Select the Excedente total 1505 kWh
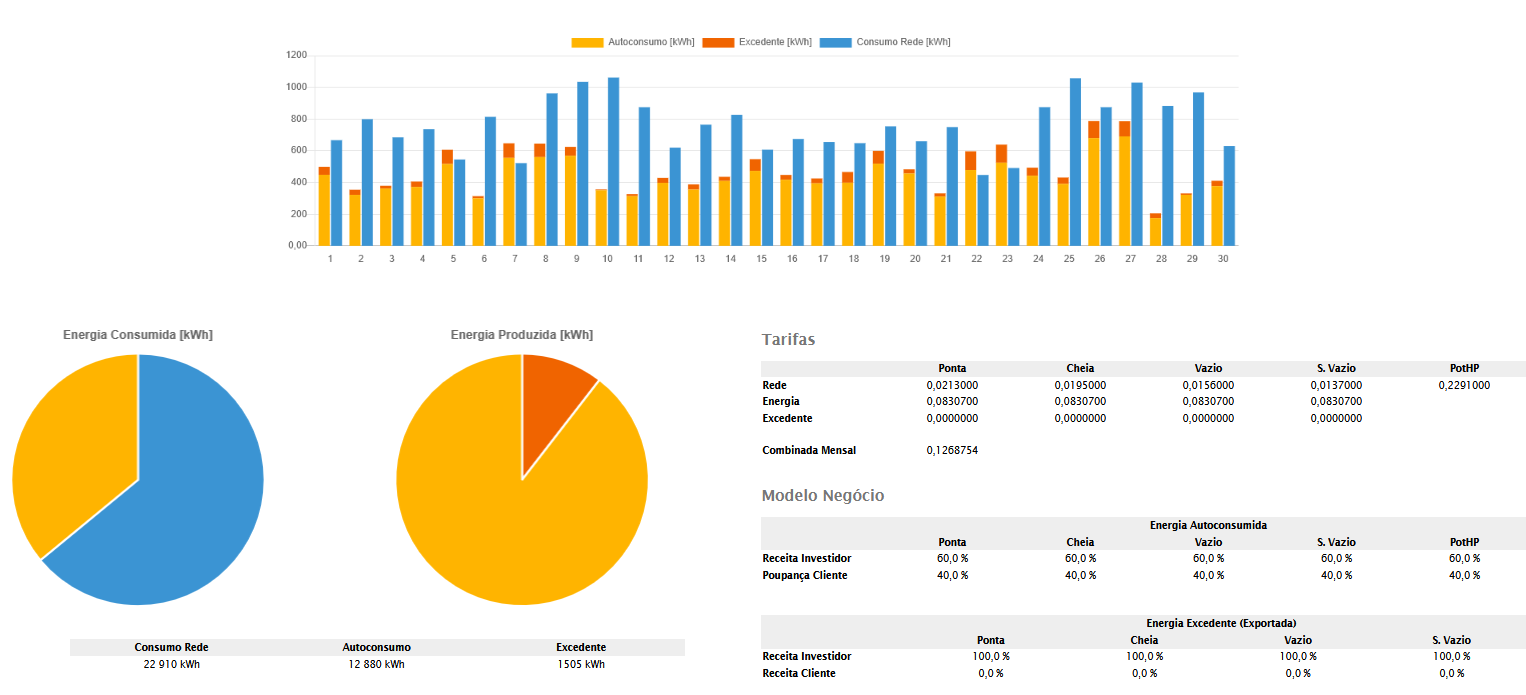The height and width of the screenshot is (695, 1526). coord(581,664)
